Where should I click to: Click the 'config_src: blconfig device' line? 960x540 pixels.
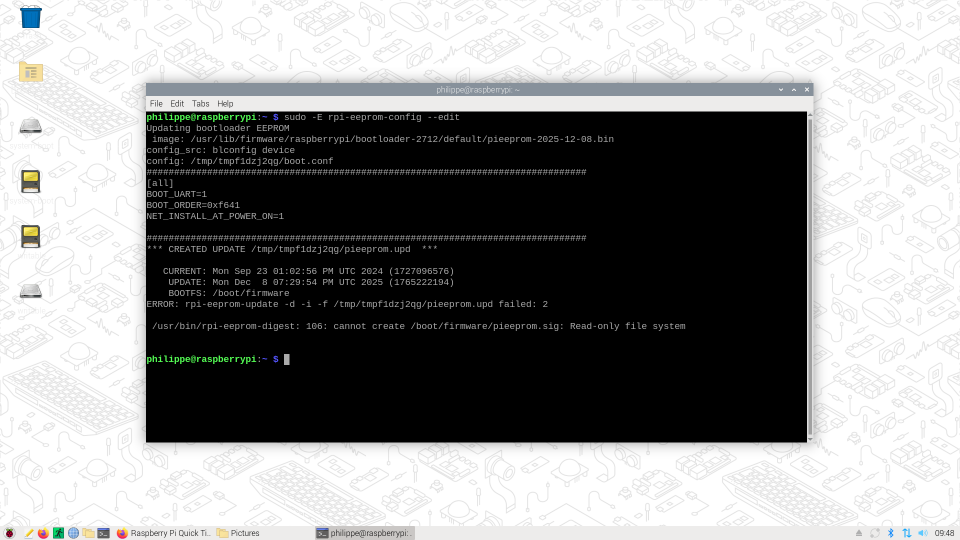[x=220, y=150]
